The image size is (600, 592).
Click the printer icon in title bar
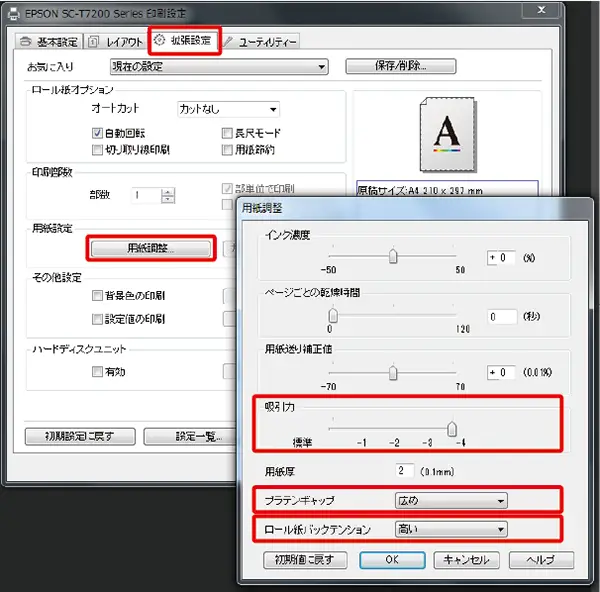[14, 14]
